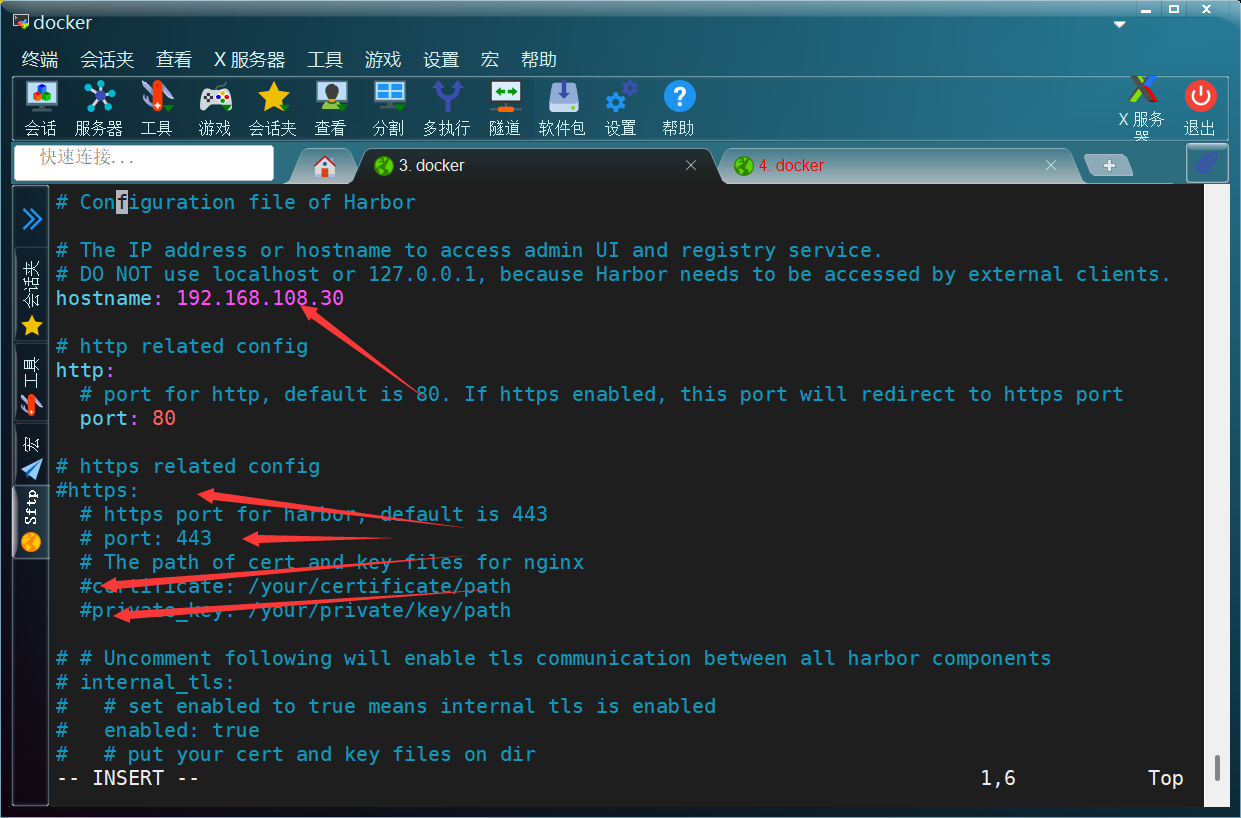Screen dimensions: 1241x818
Task: Click "/your/certificate/path" text
Action: point(379,586)
